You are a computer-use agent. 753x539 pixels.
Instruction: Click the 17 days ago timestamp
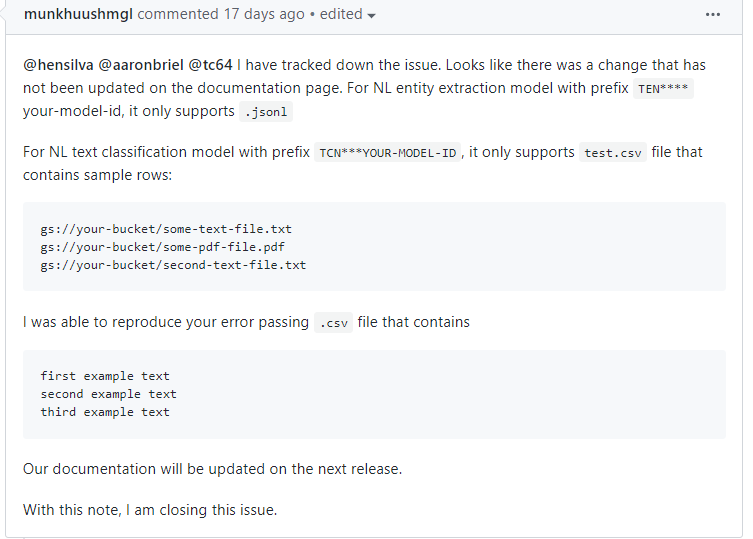point(264,14)
